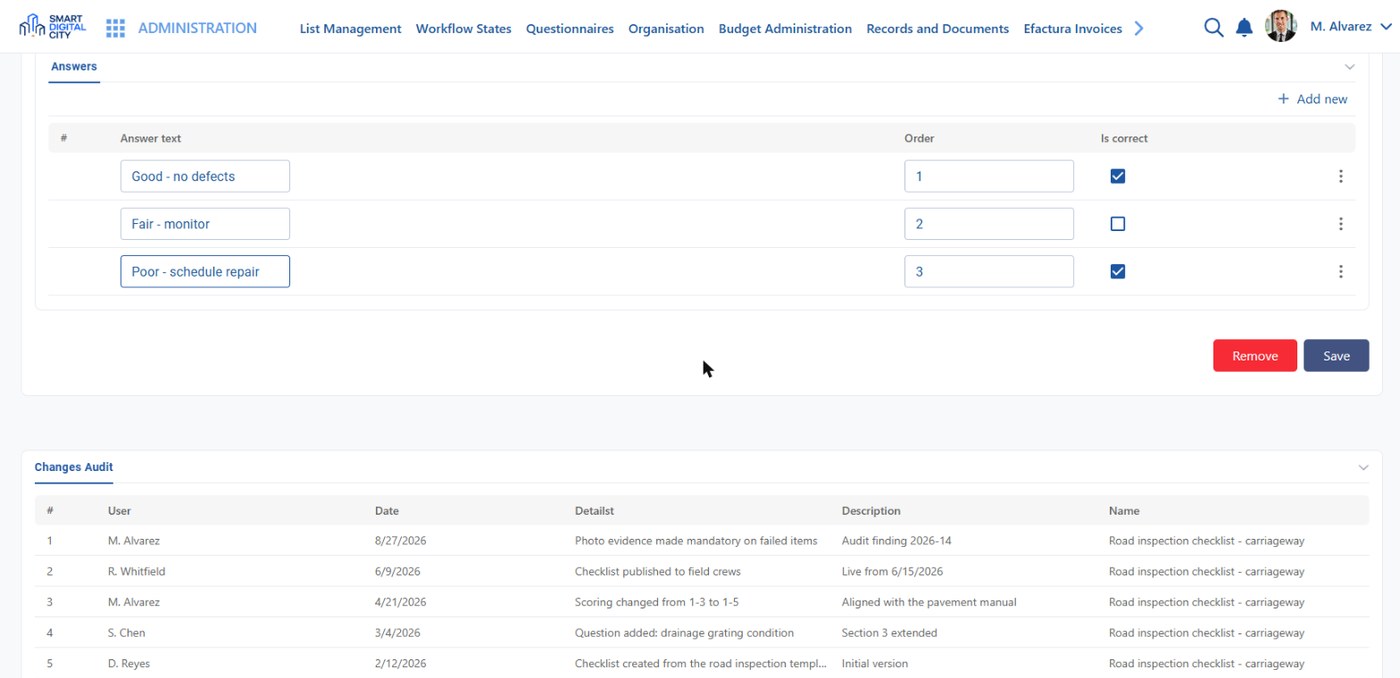The height and width of the screenshot is (678, 1400).
Task: Click the Order column header
Action: click(x=919, y=139)
